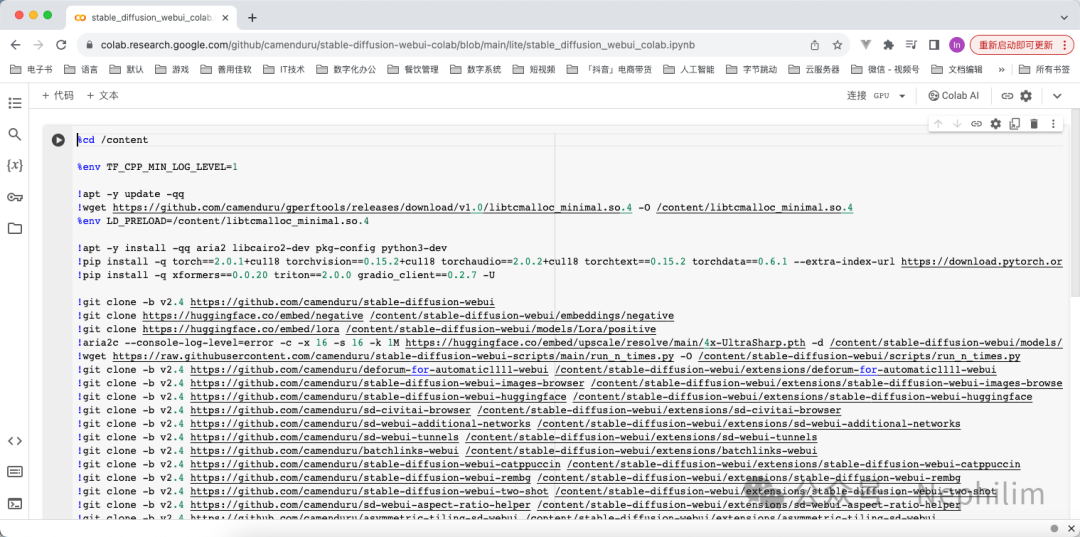Viewport: 1080px width, 537px height.
Task: Open the find and replace panel
Action: [x=14, y=134]
